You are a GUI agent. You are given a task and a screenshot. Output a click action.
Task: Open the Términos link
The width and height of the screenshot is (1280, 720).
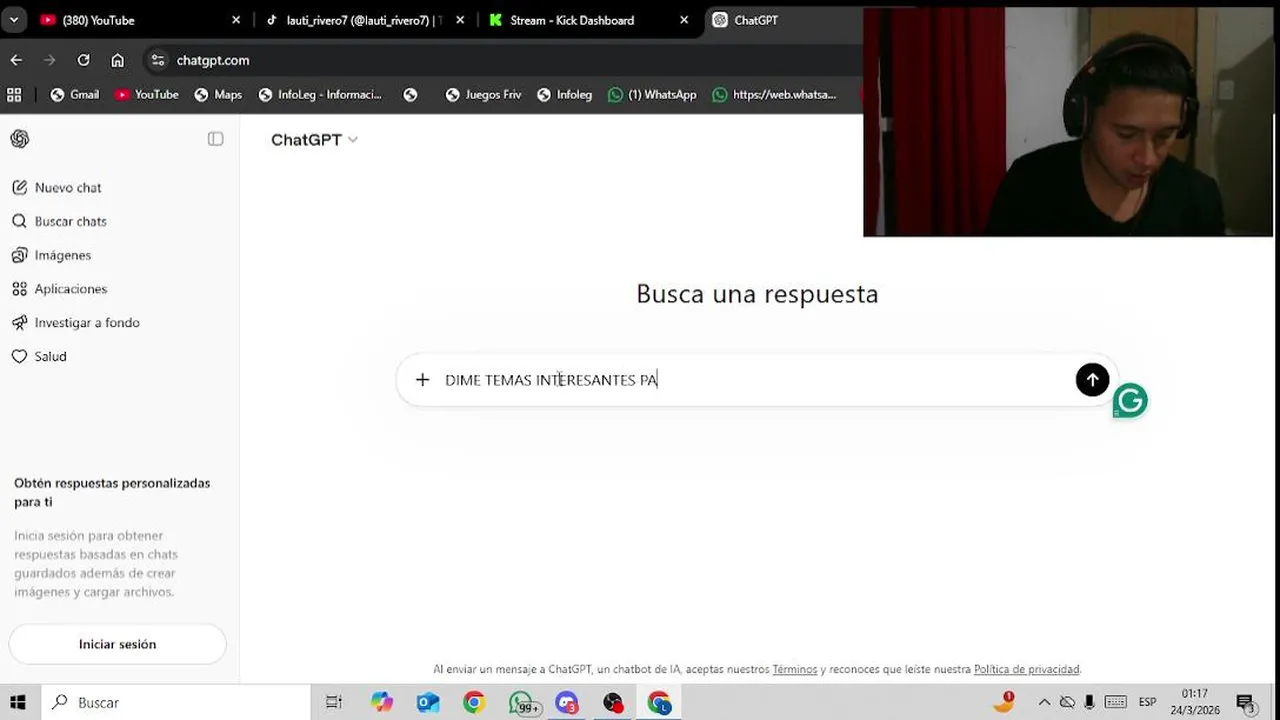point(795,669)
